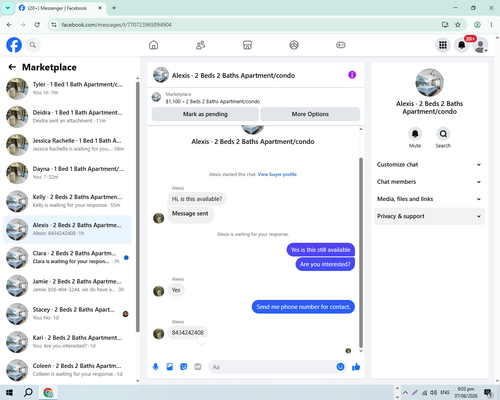Viewport: 500px width, 400px height.
Task: Click the 8434242408 message bubble
Action: point(188,332)
